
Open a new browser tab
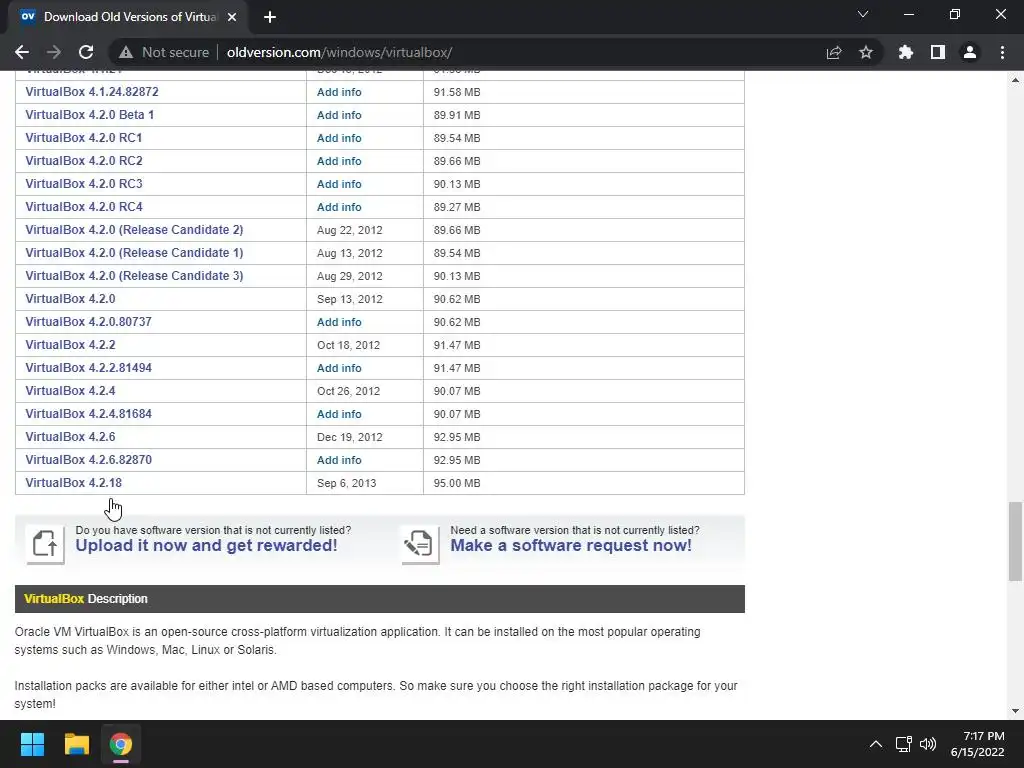click(x=270, y=17)
